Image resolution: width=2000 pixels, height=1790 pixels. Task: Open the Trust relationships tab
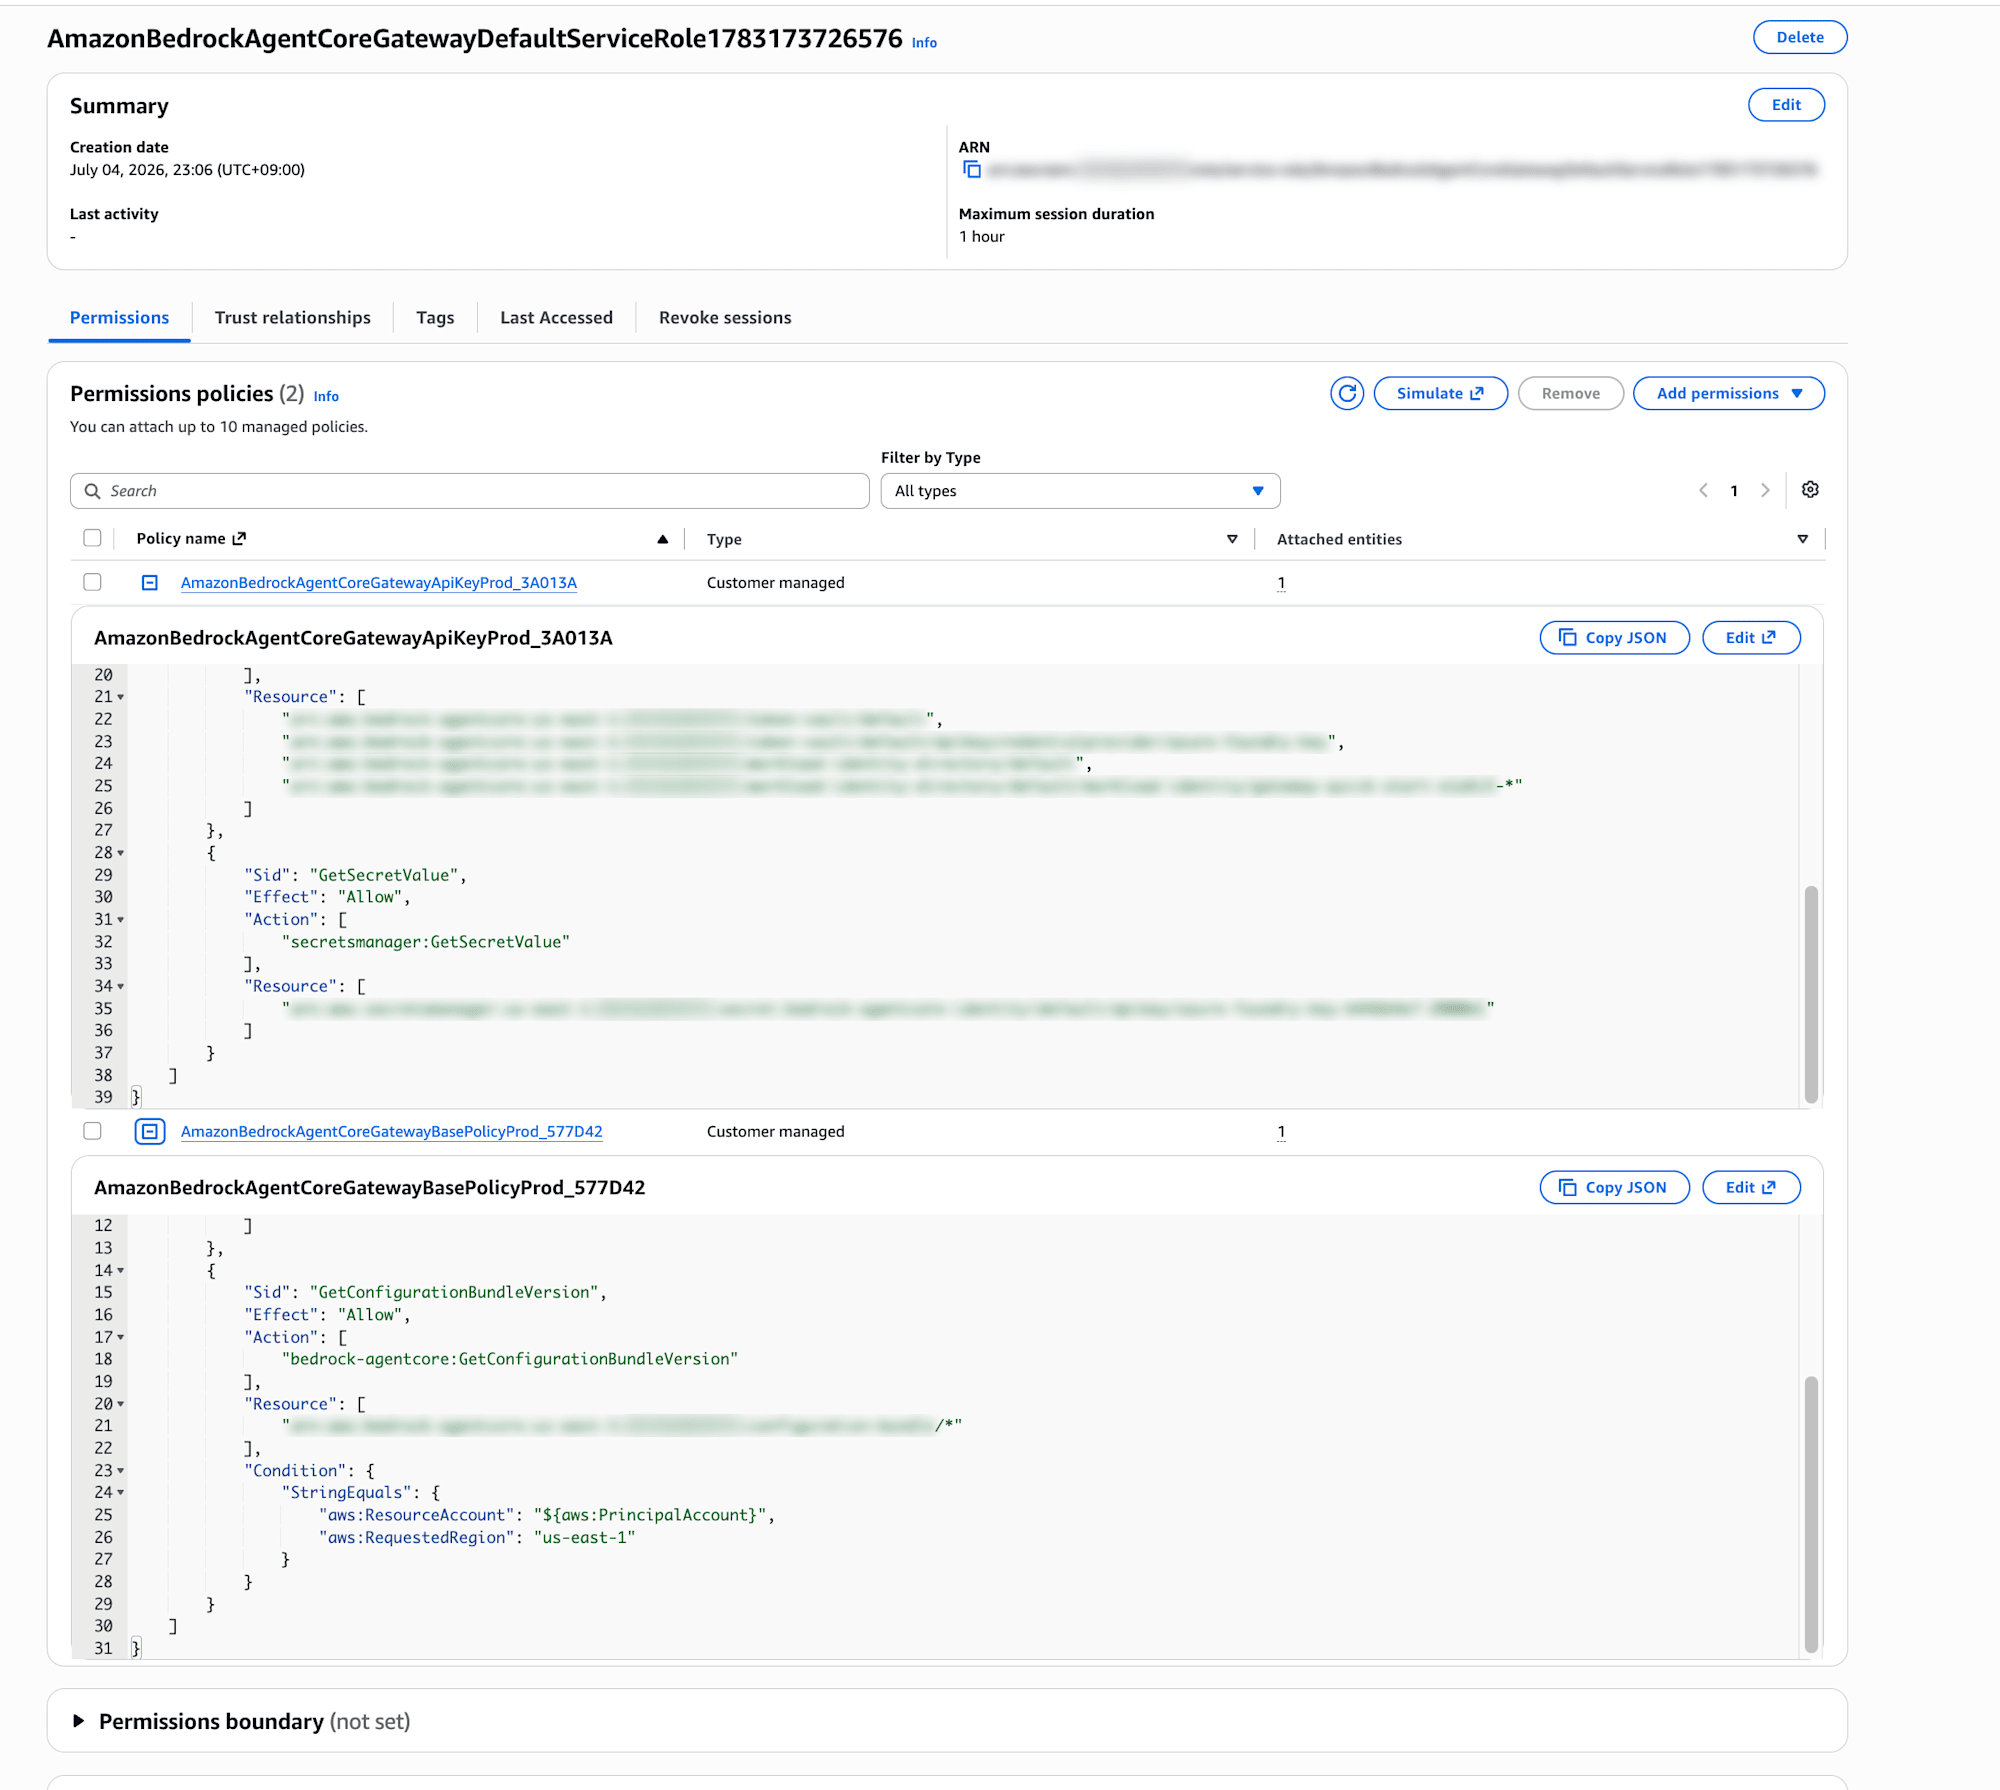(x=292, y=318)
